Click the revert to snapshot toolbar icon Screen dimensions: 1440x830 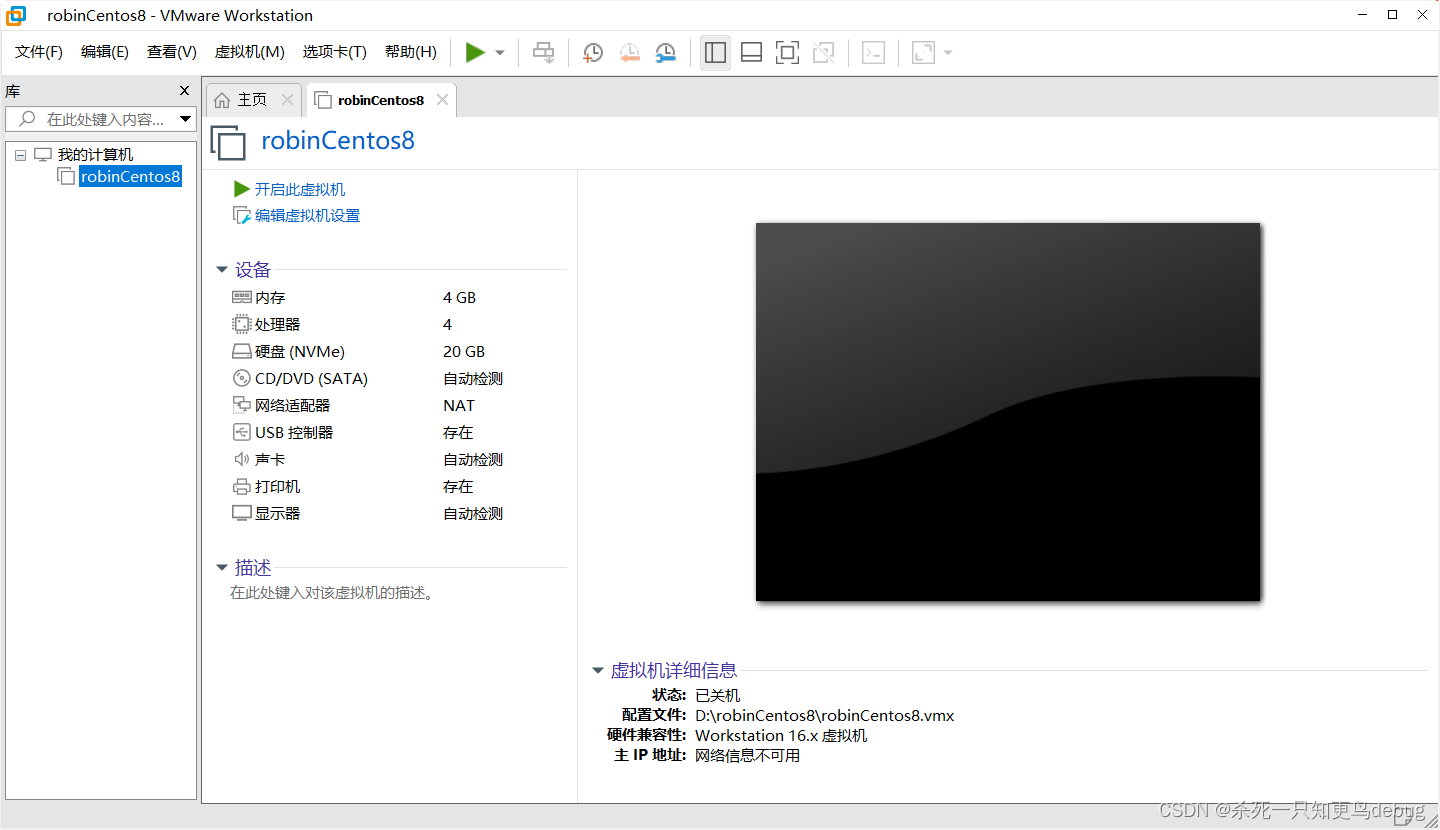click(629, 53)
